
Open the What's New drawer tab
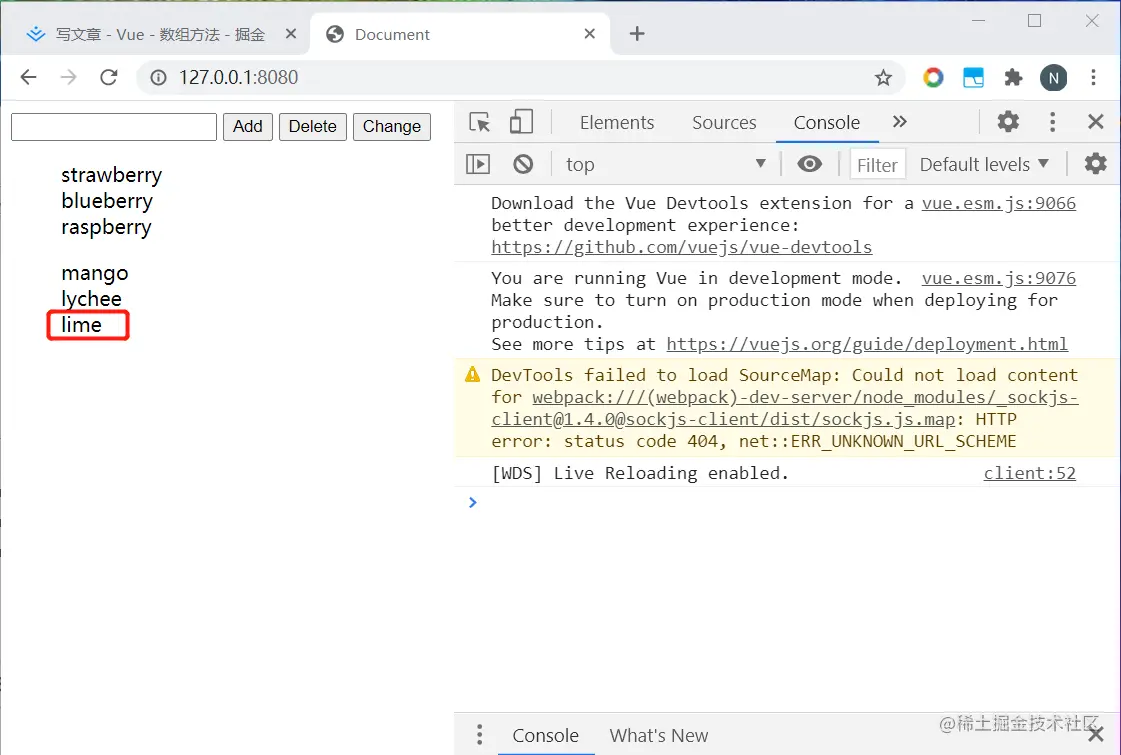point(658,736)
